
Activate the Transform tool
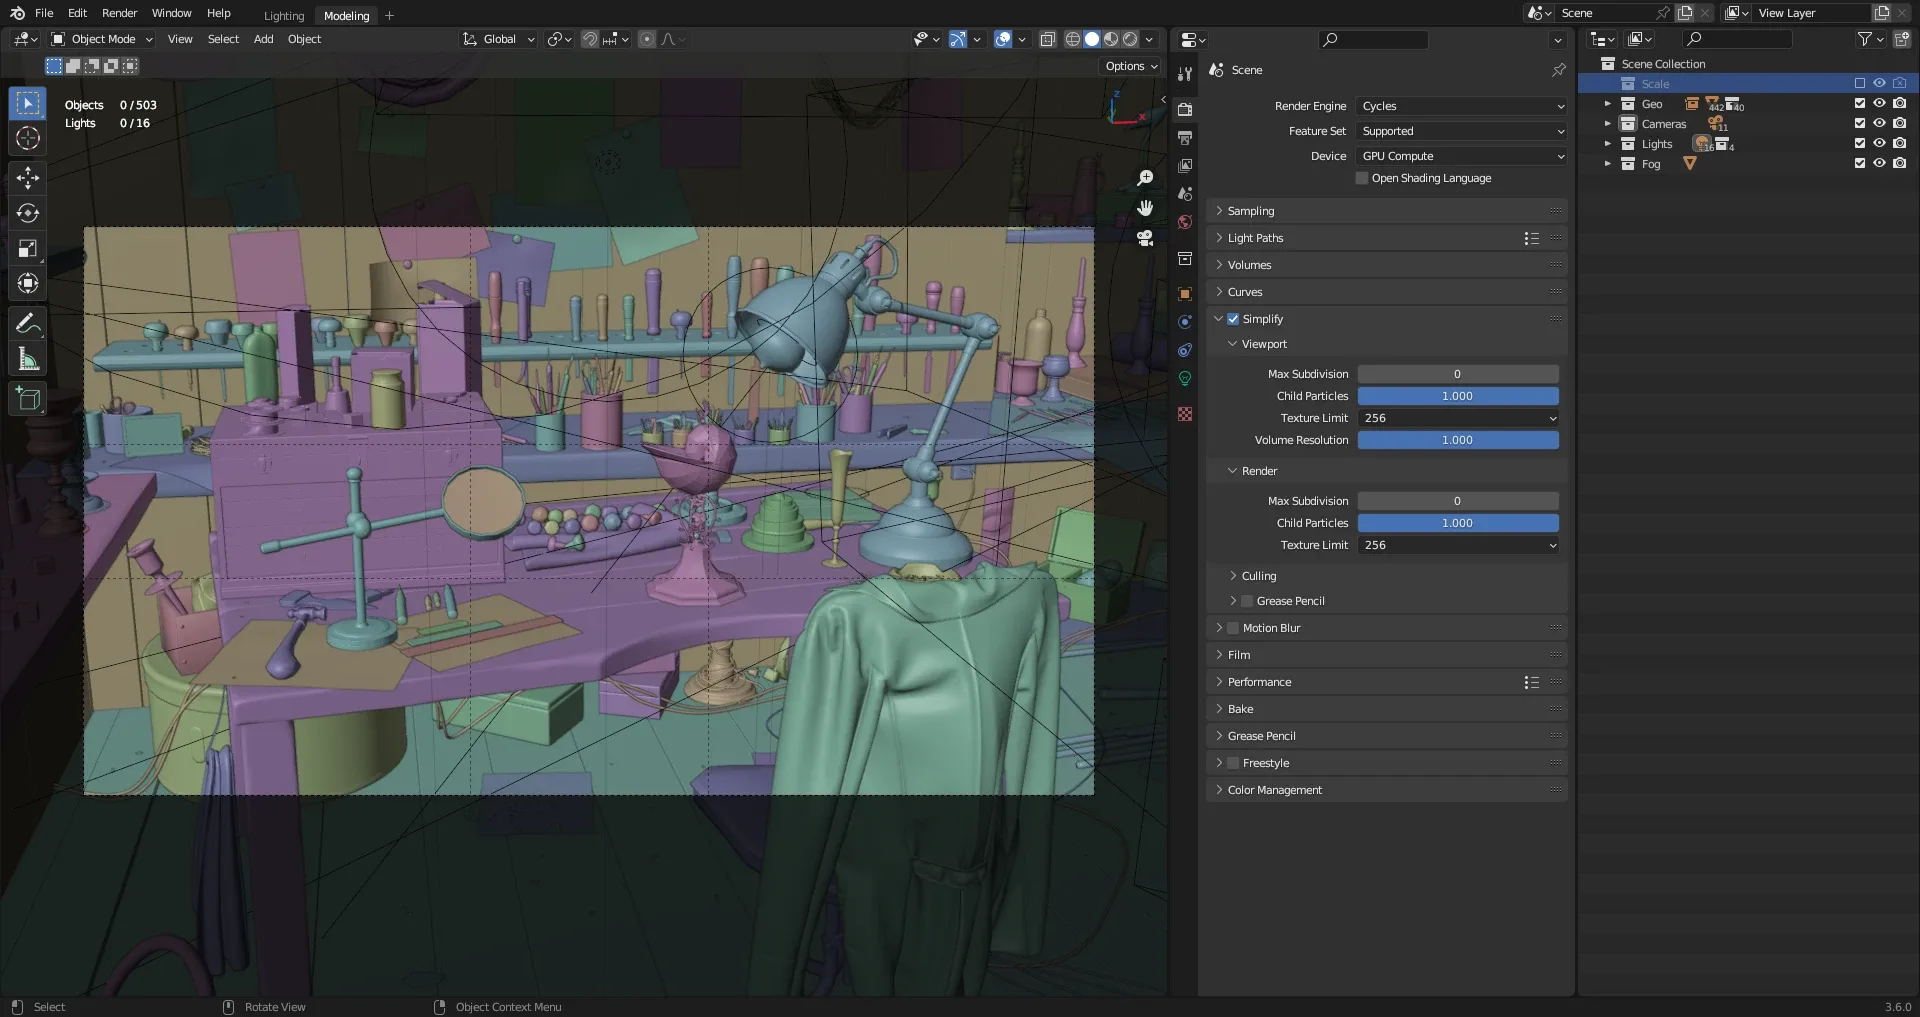[28, 283]
